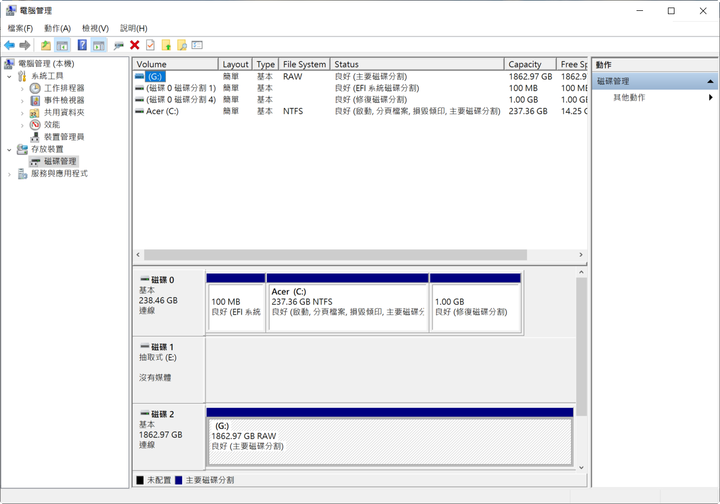
Task: Click the 磁碟 1 removable (E:) disk label
Action: (x=169, y=370)
